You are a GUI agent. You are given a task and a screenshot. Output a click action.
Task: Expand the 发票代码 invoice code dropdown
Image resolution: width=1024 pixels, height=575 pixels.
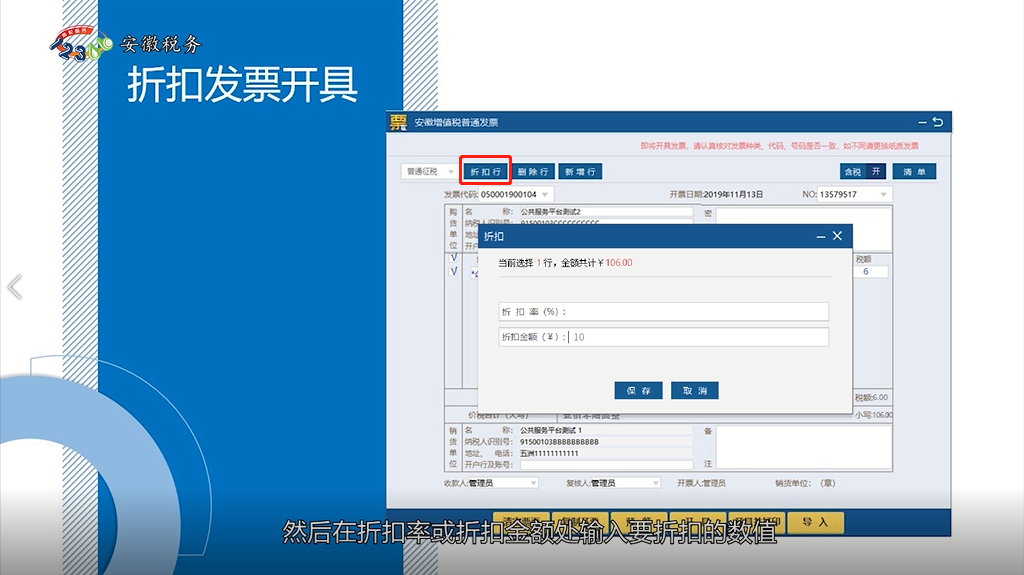545,195
